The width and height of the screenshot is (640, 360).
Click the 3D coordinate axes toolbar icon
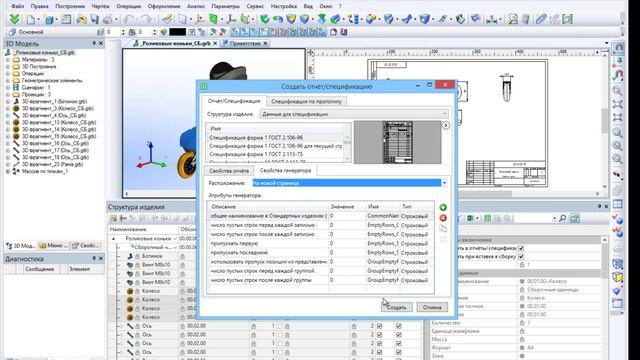231,19
